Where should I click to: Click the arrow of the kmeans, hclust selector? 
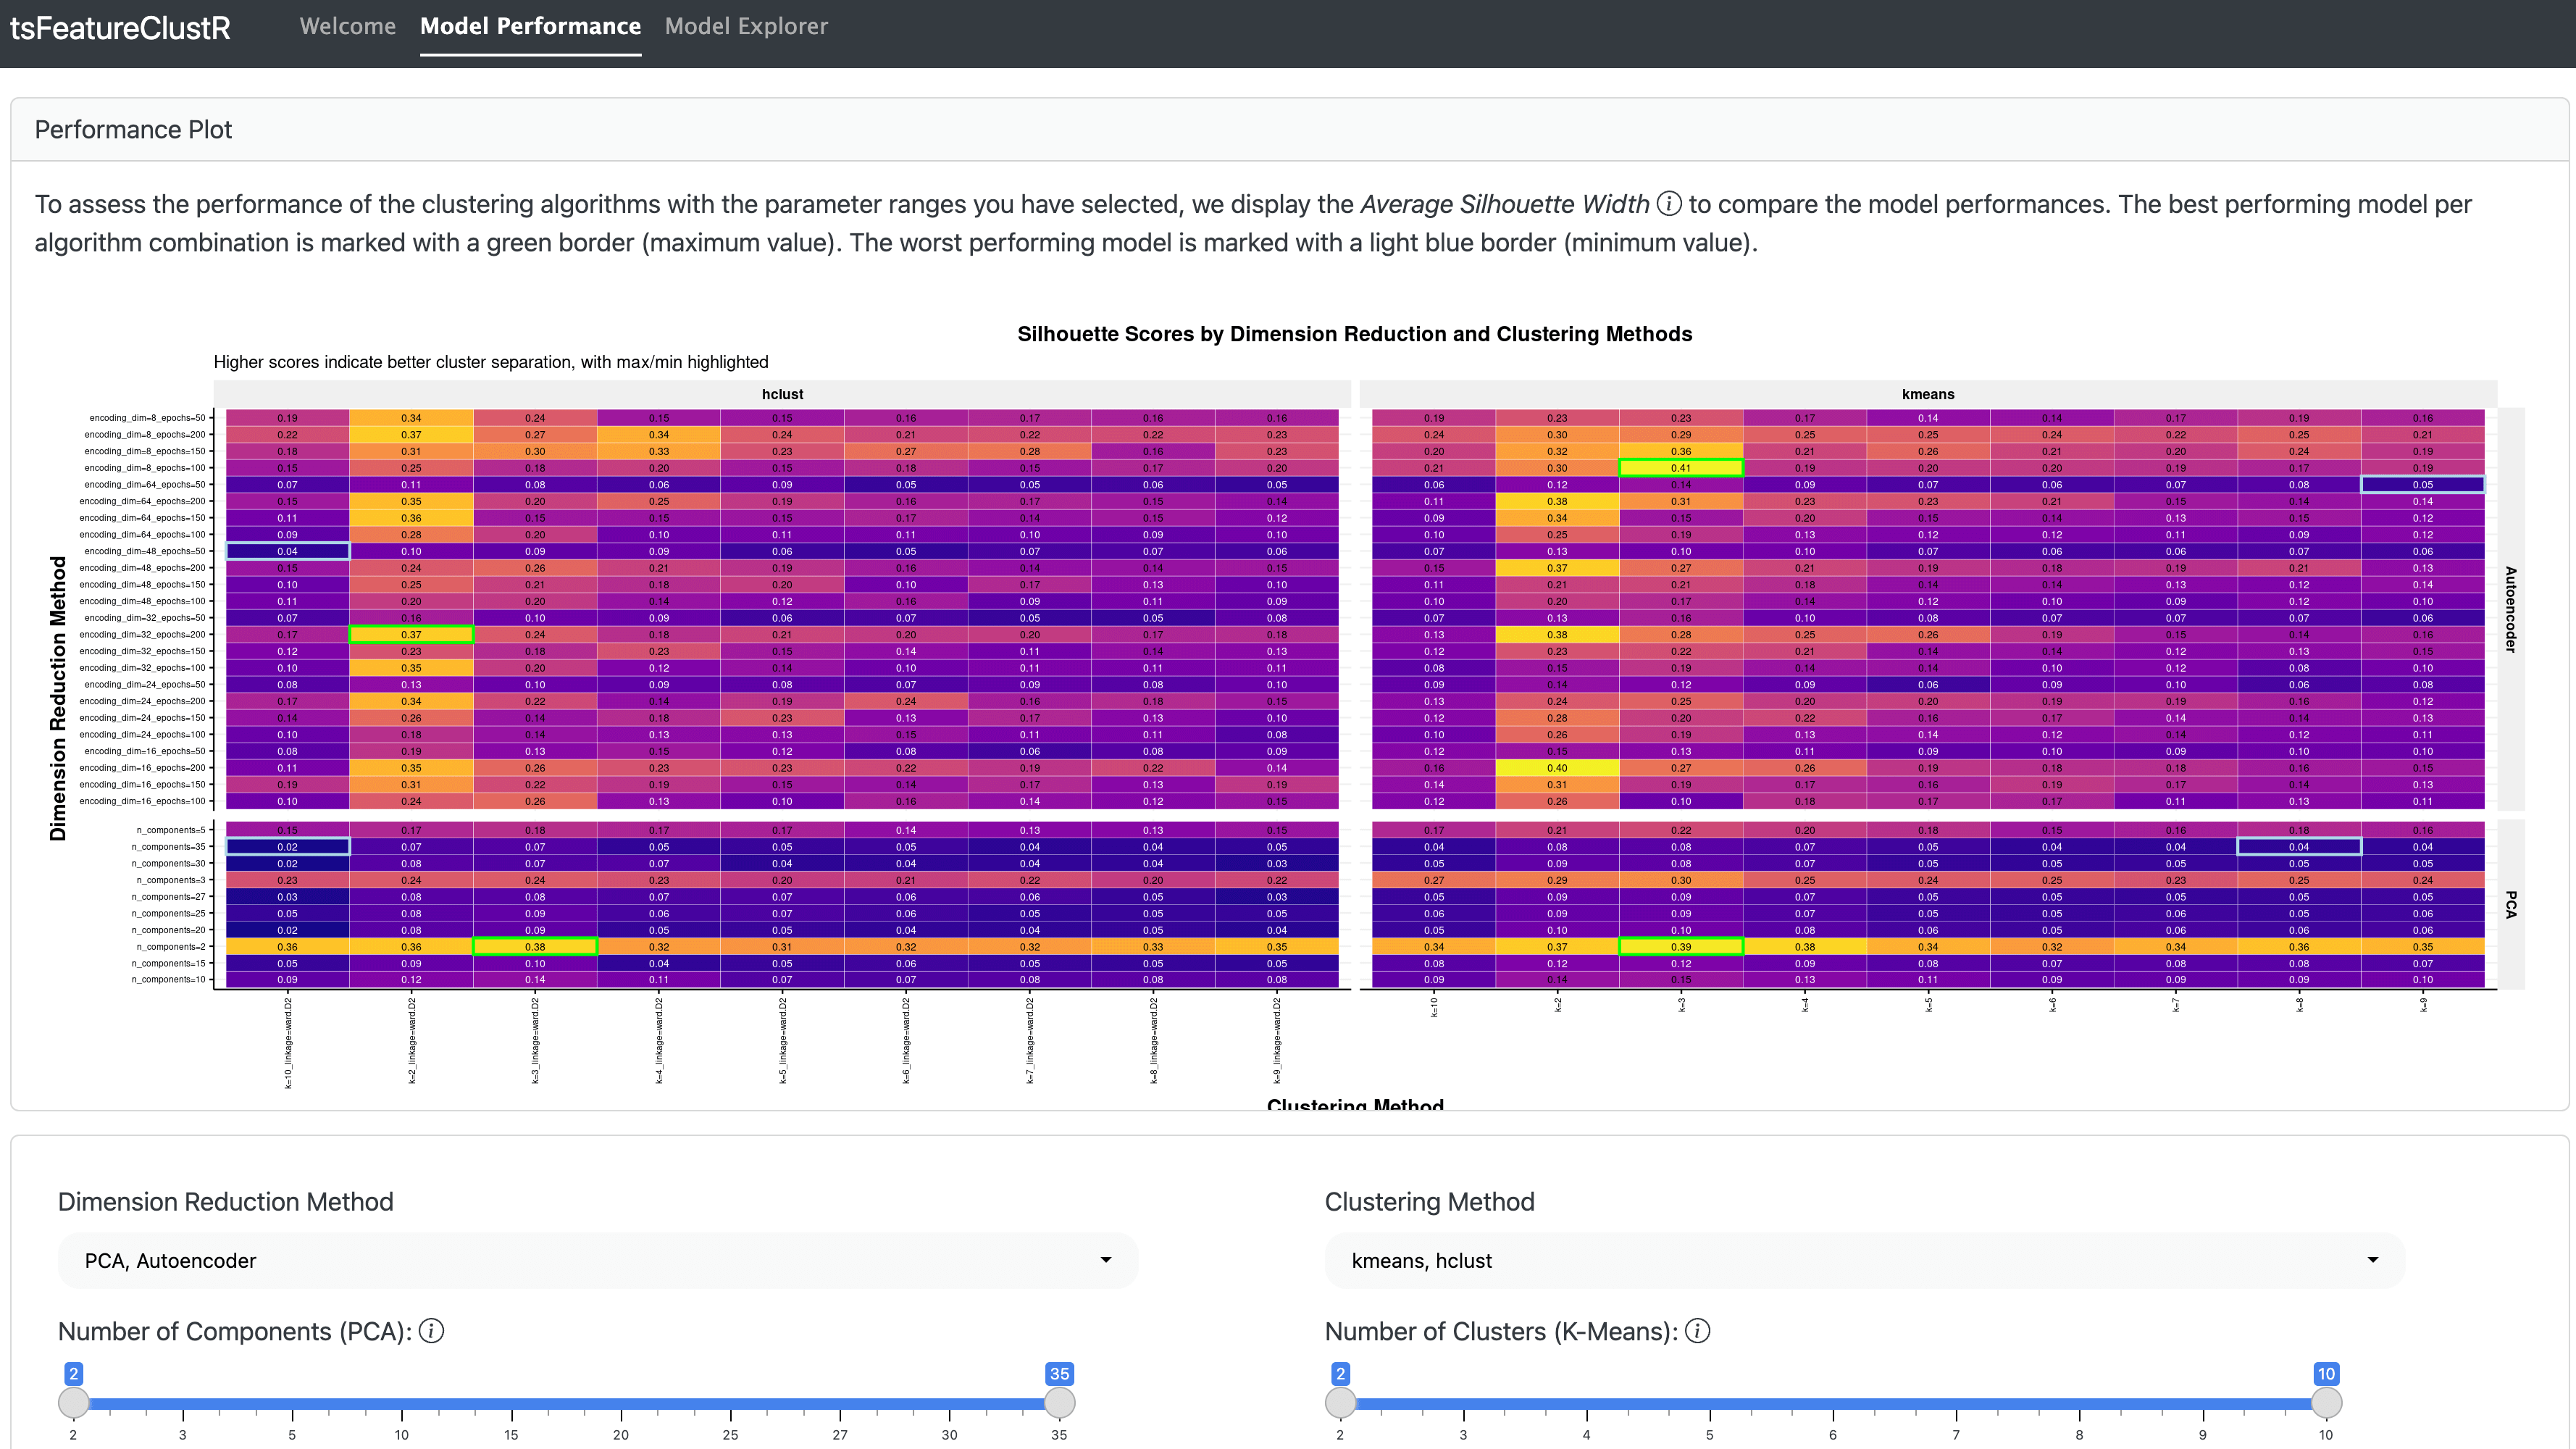(2372, 1260)
